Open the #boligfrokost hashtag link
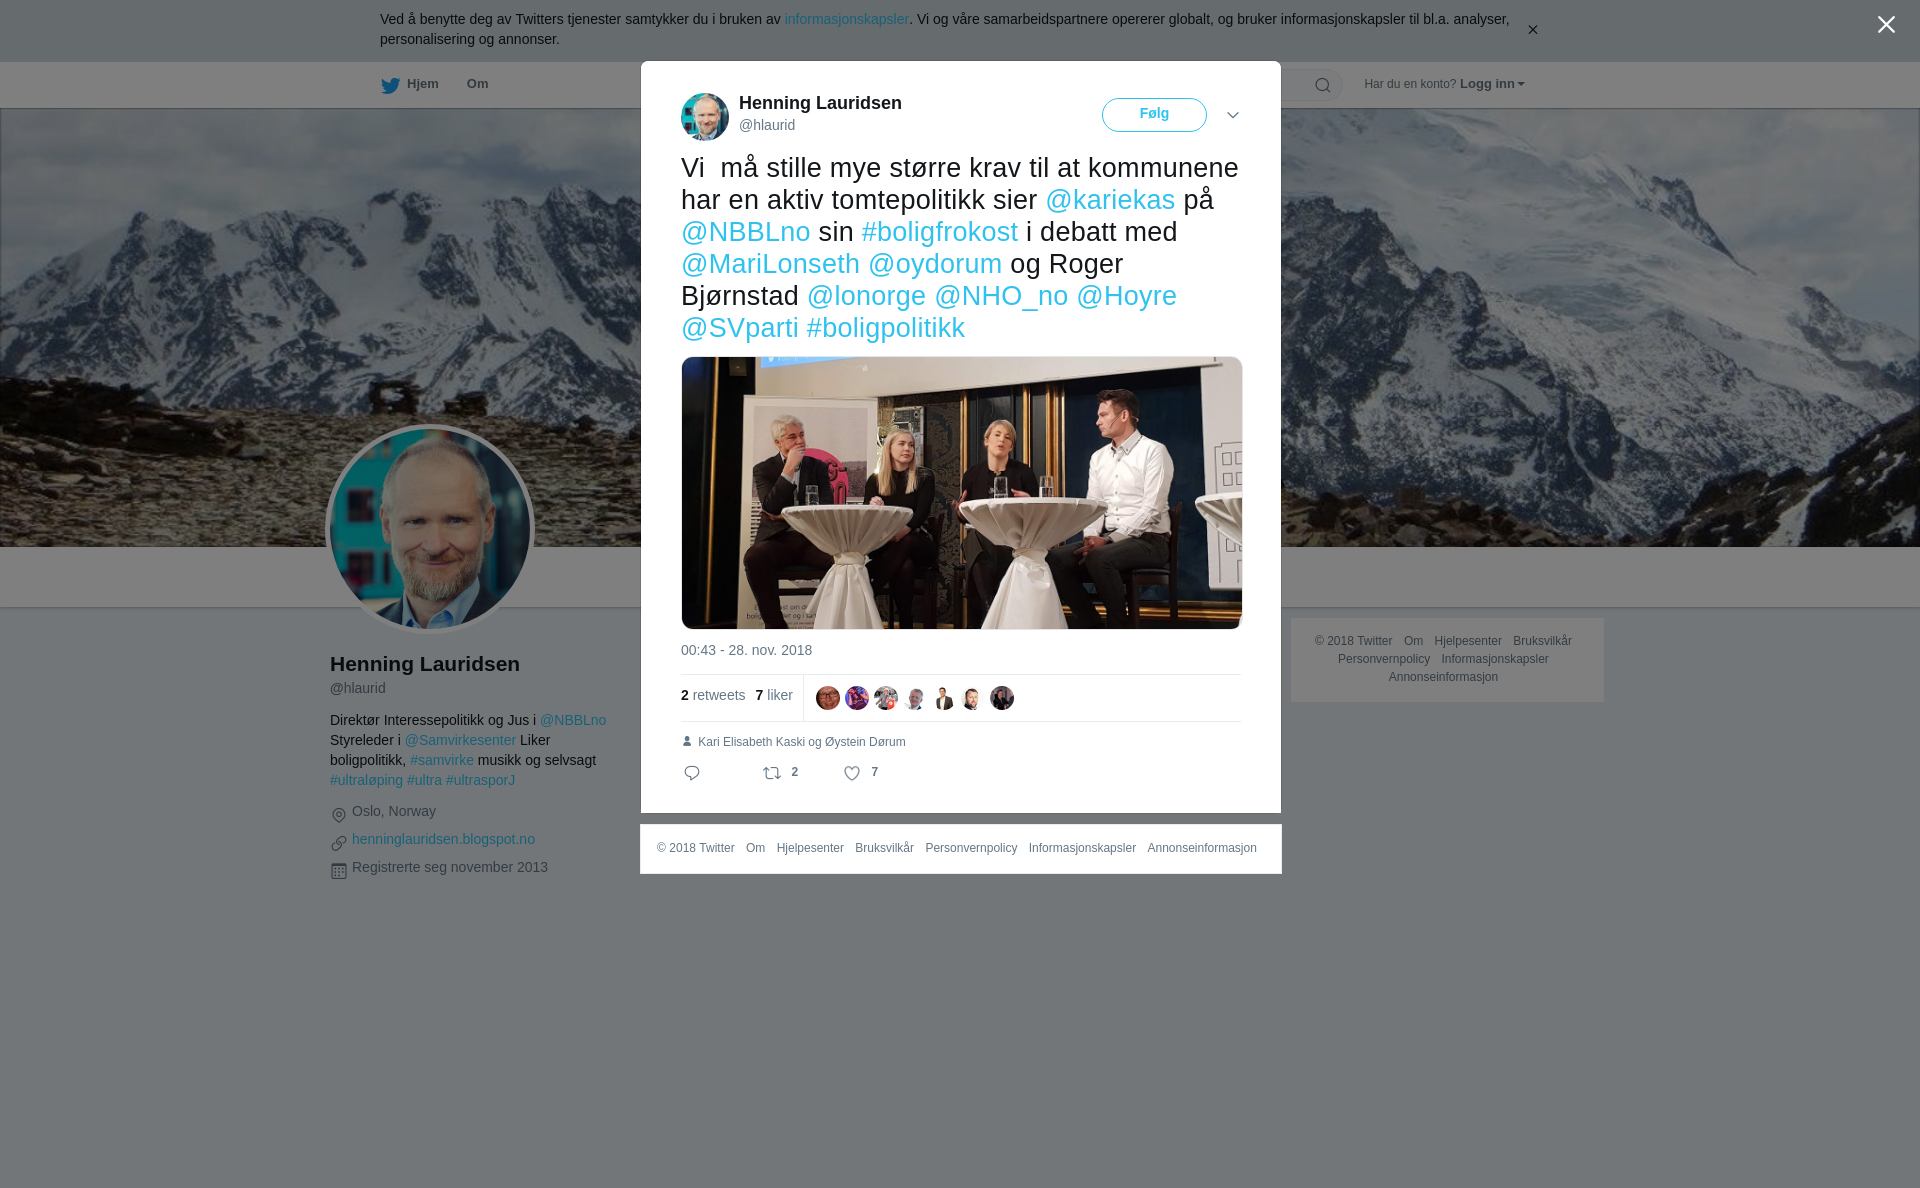This screenshot has height=1188, width=1920. tap(940, 232)
